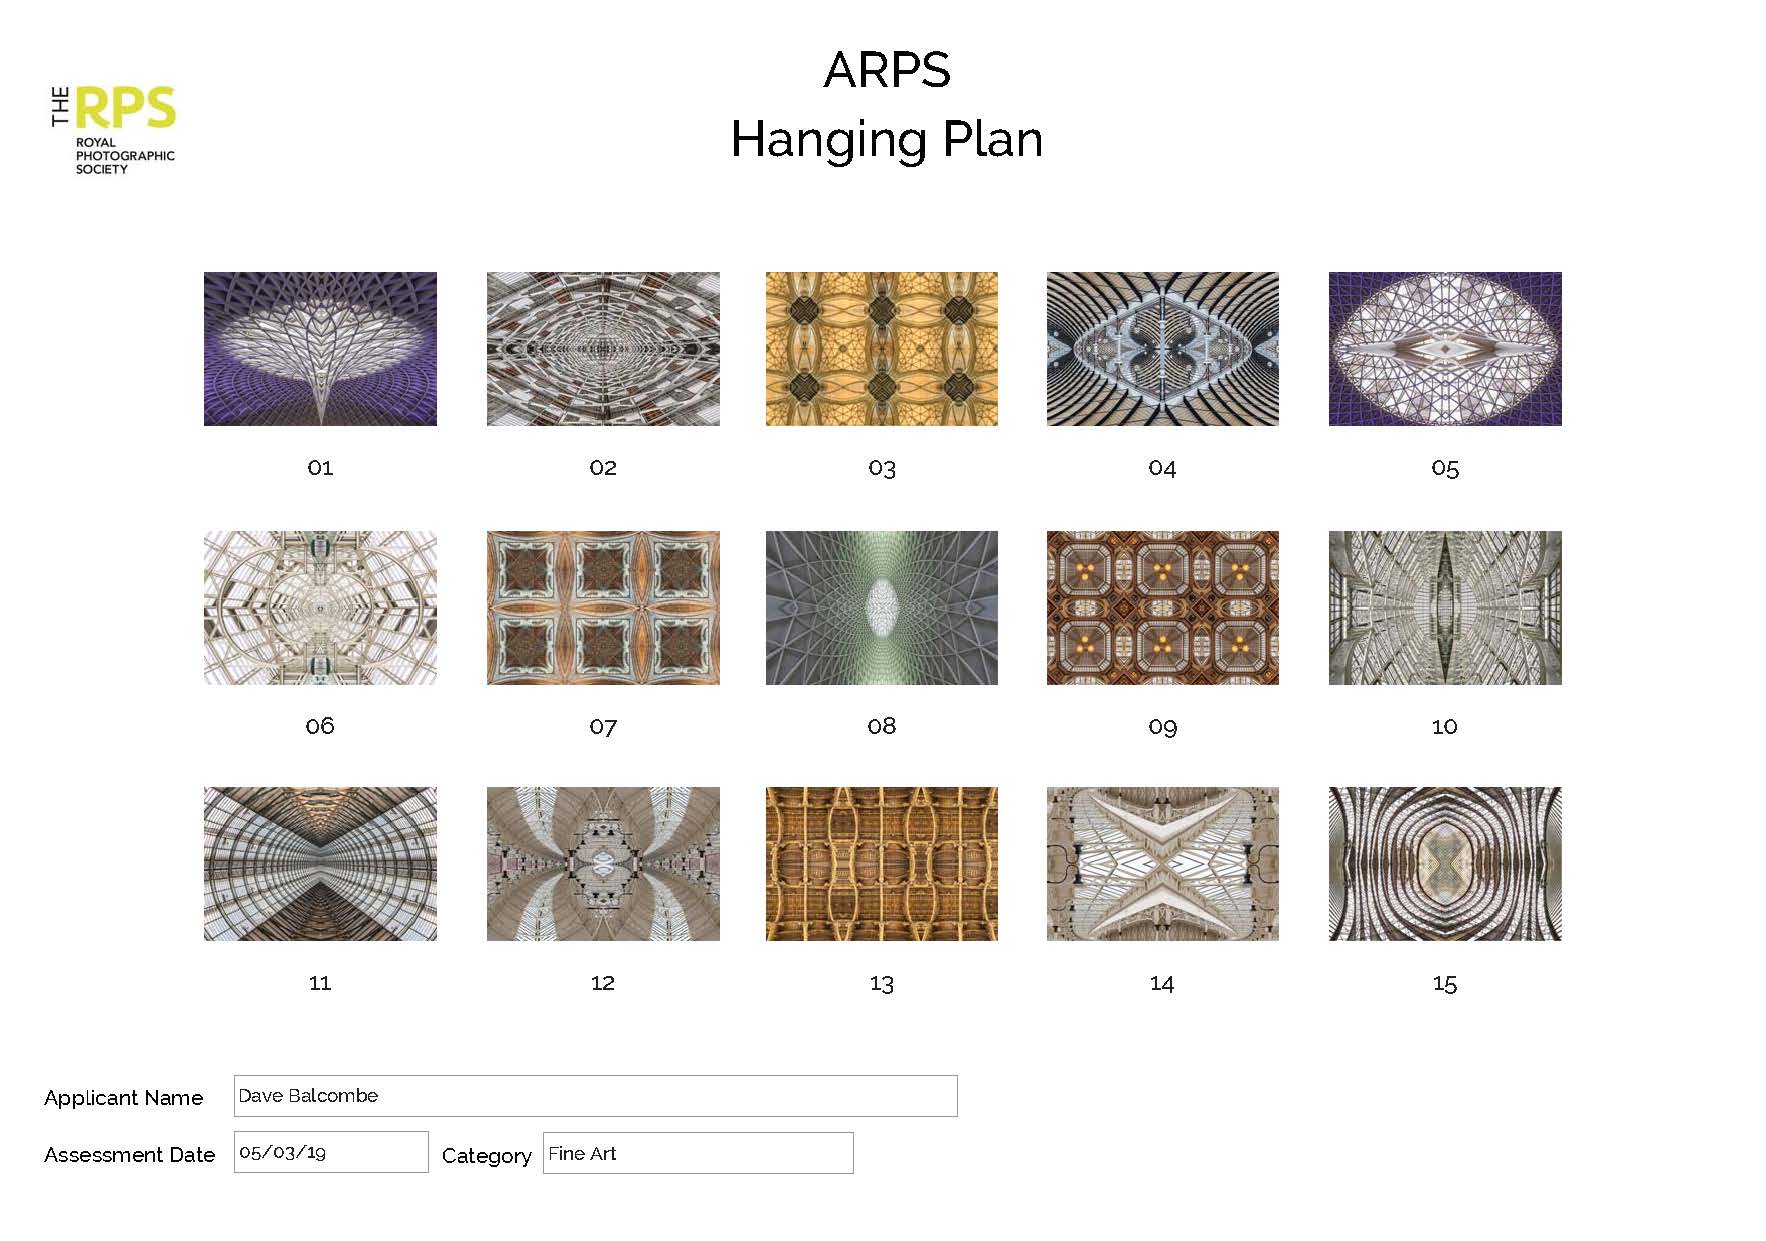Select wooden beam ceiling thumbnail 13
This screenshot has height=1241, width=1766.
pos(881,864)
